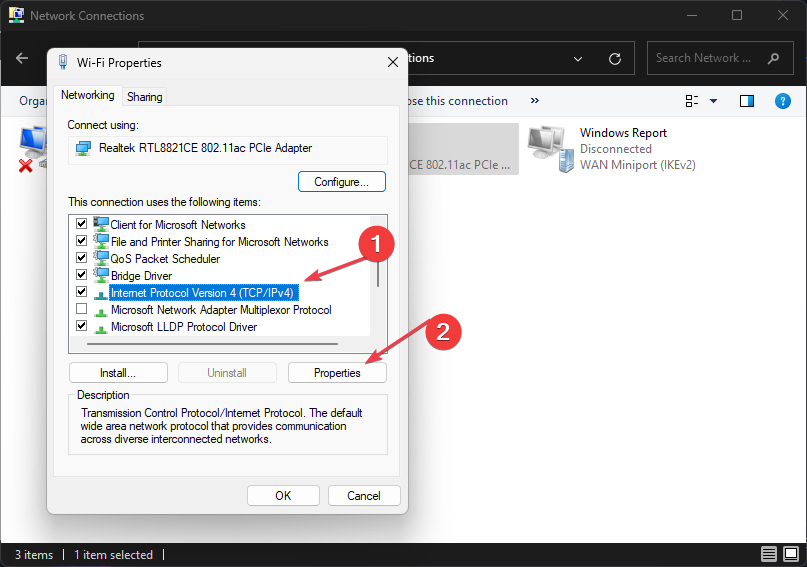Screen dimensions: 807x567
Task: Click the '3 items' status text
Action: [x=34, y=555]
